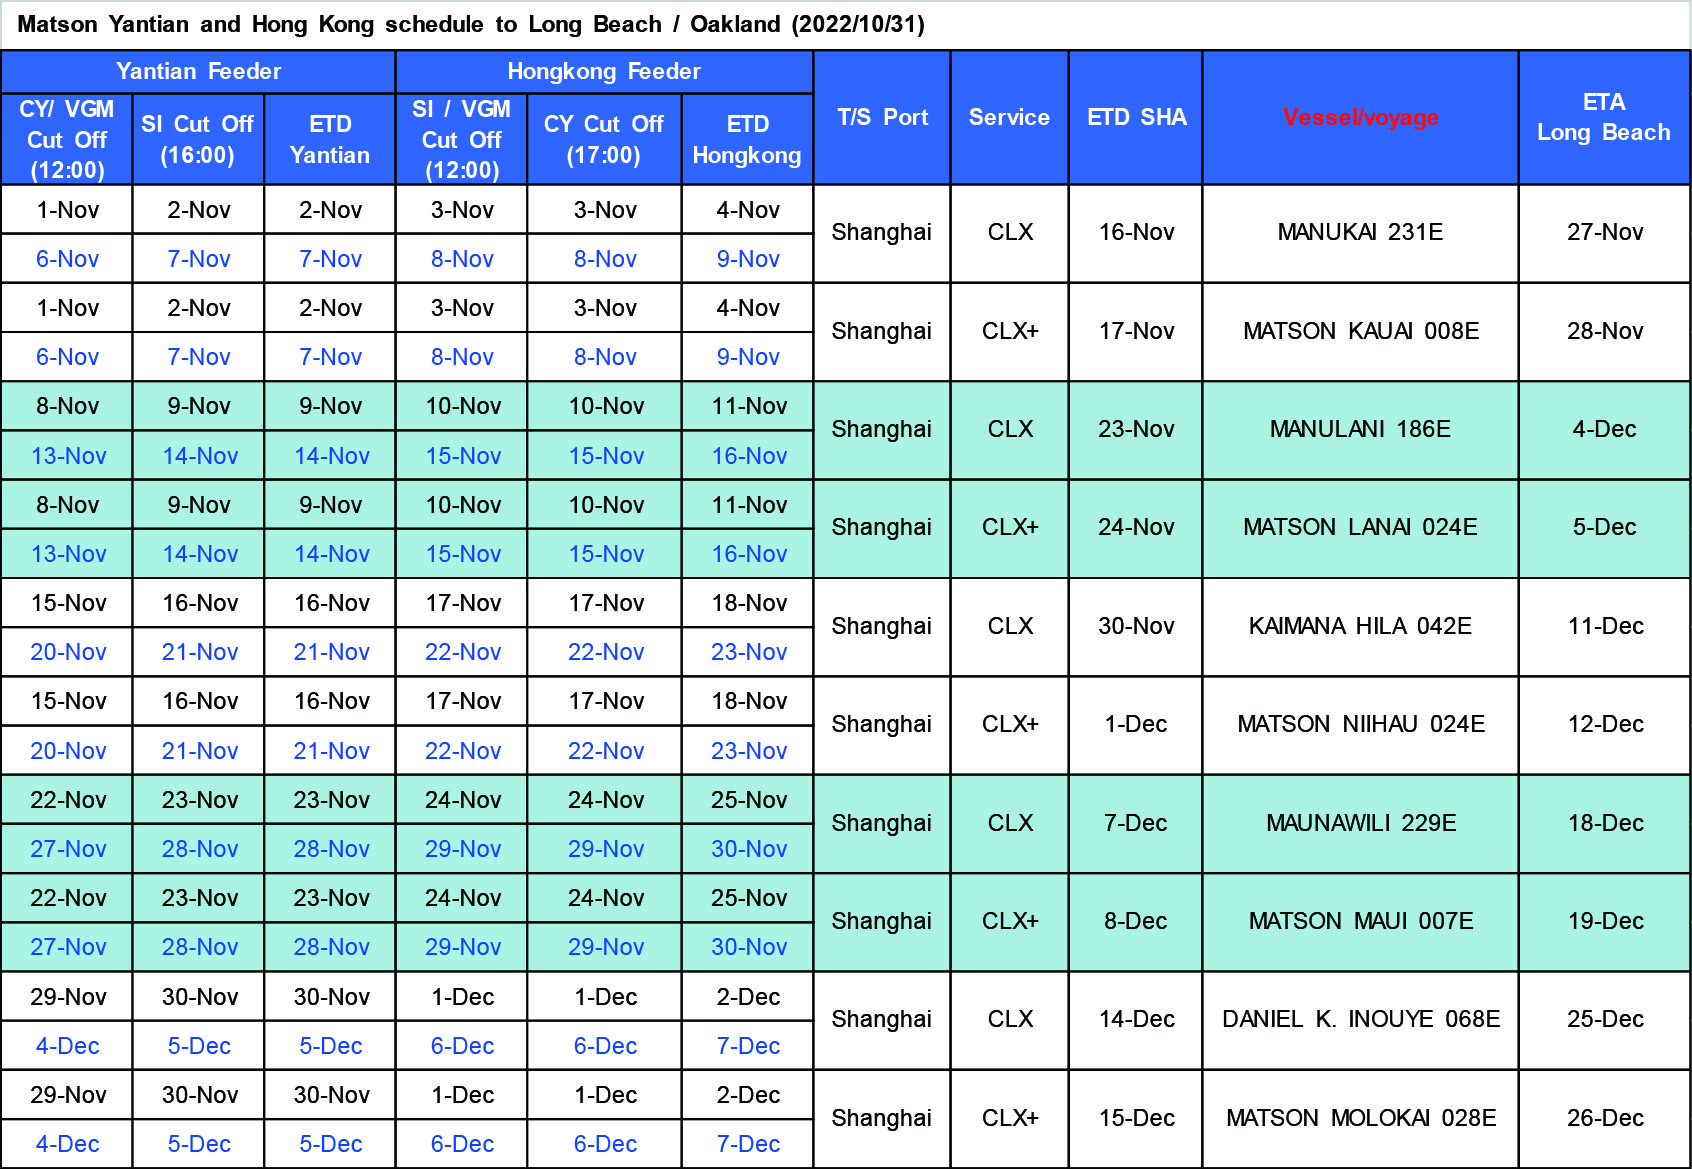Image resolution: width=1692 pixels, height=1169 pixels.
Task: Click the vessel MATSON NIIHAU 024E
Action: pyautogui.click(x=1360, y=725)
